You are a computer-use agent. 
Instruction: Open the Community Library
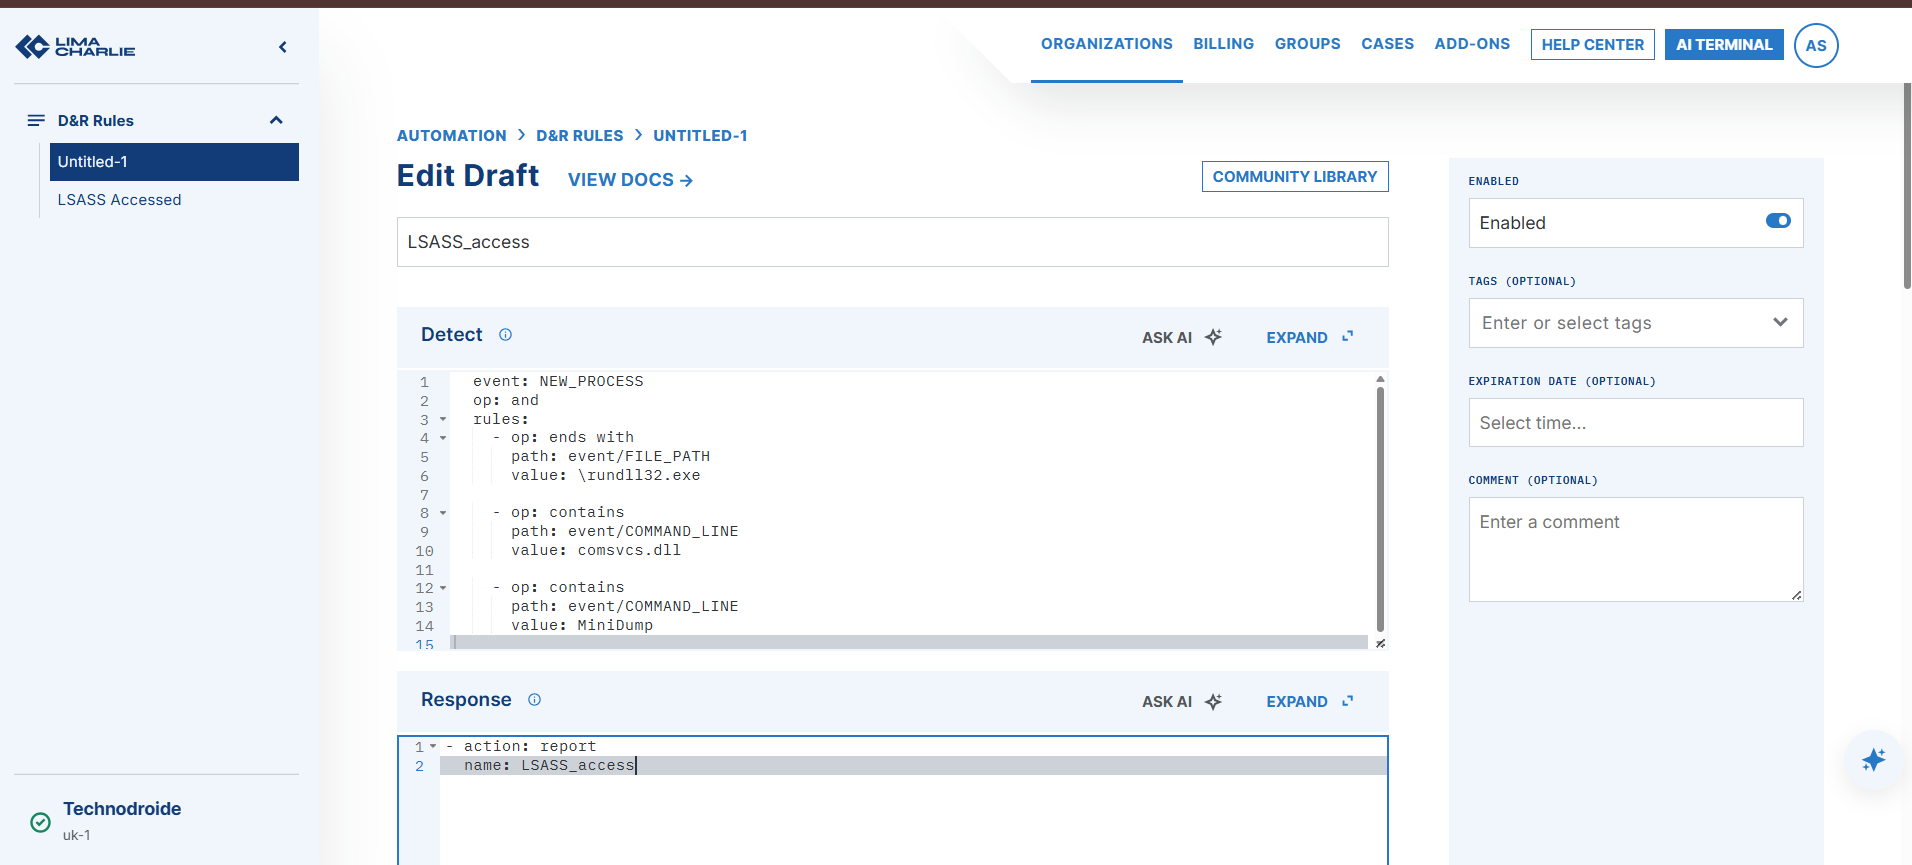coord(1294,176)
